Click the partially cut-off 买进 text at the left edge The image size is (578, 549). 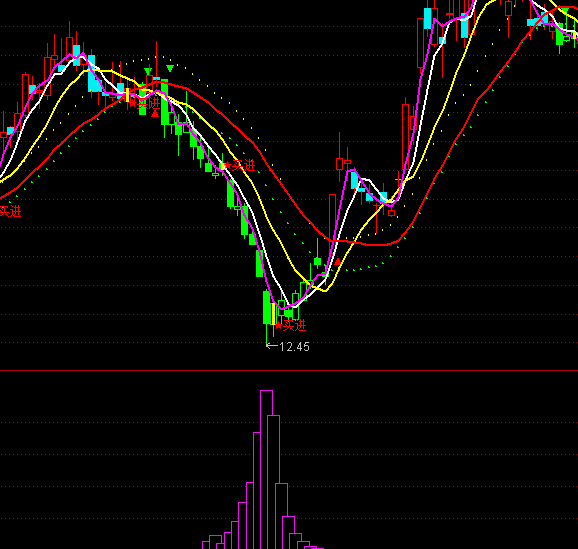pos(11,212)
